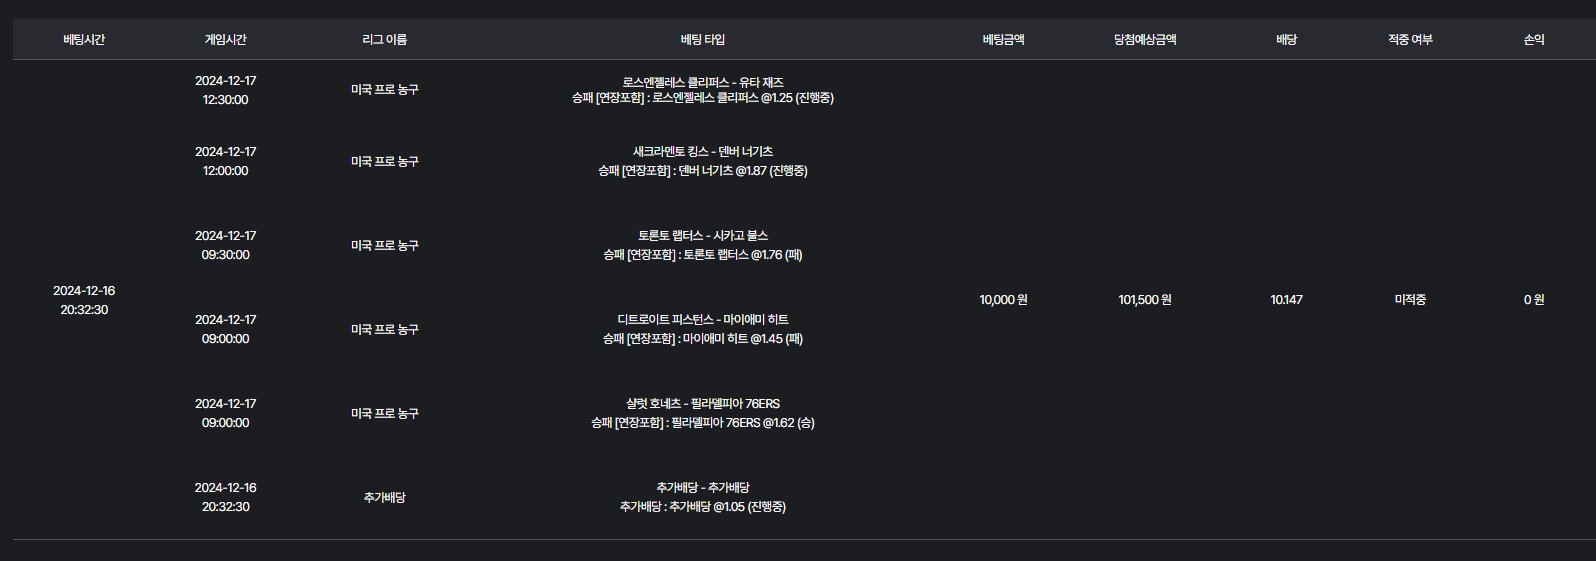Click the 베팅 타입 column header
The width and height of the screenshot is (1596, 561).
(x=702, y=40)
